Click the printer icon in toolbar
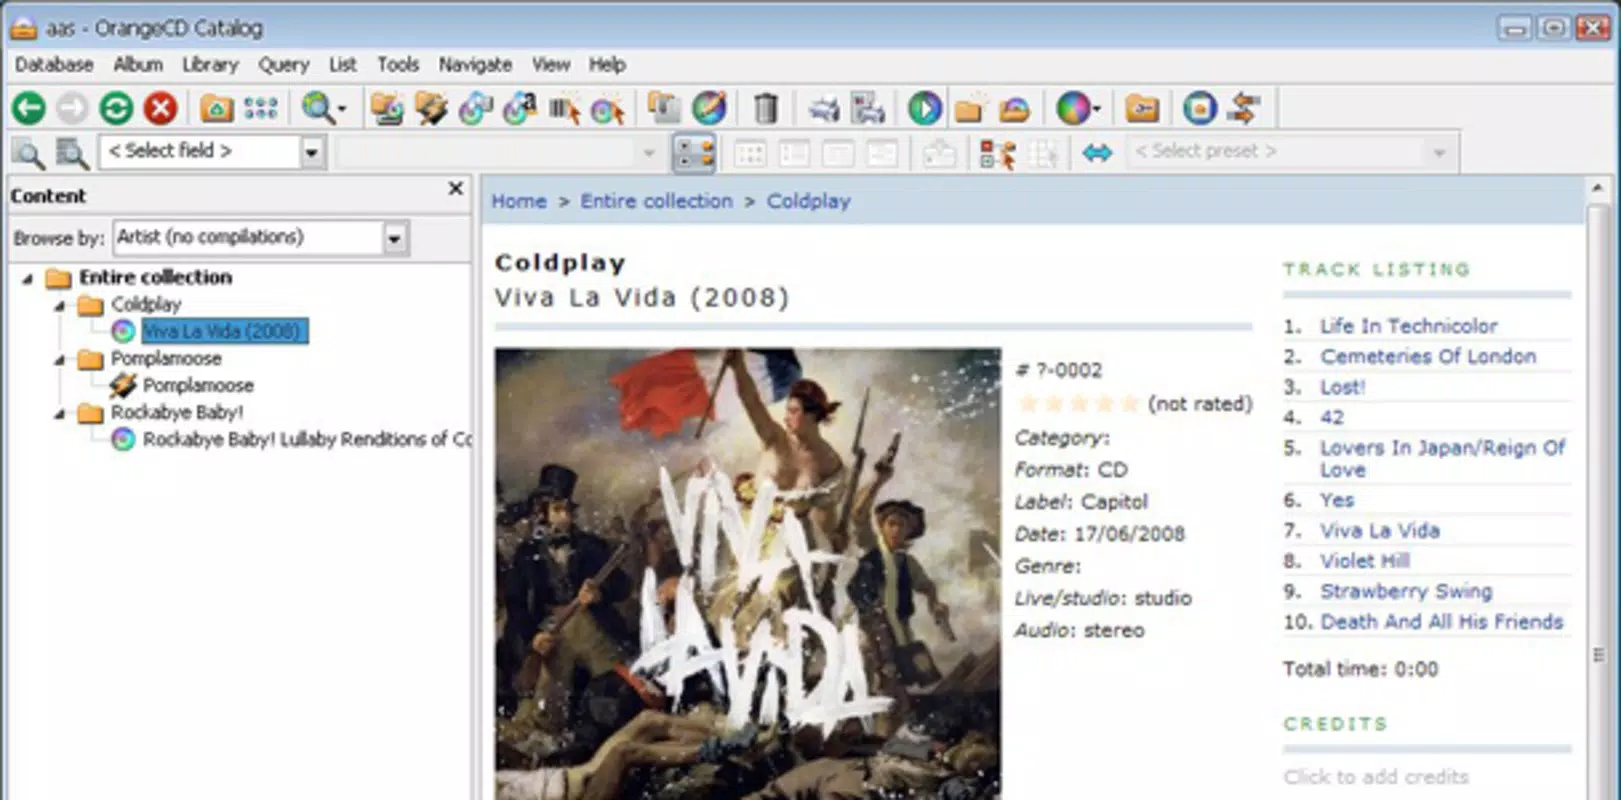Screen dimensions: 1621x800 (x=823, y=108)
